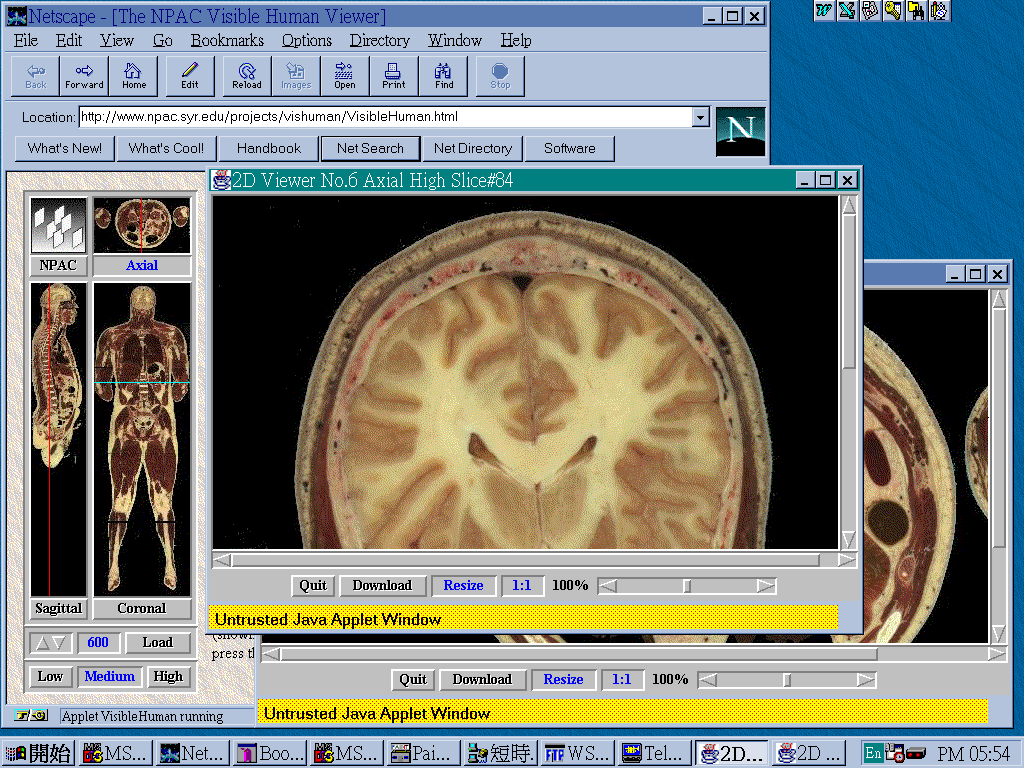Click the NPAC logo thumbnail
This screenshot has height=768, width=1024.
pyautogui.click(x=58, y=225)
